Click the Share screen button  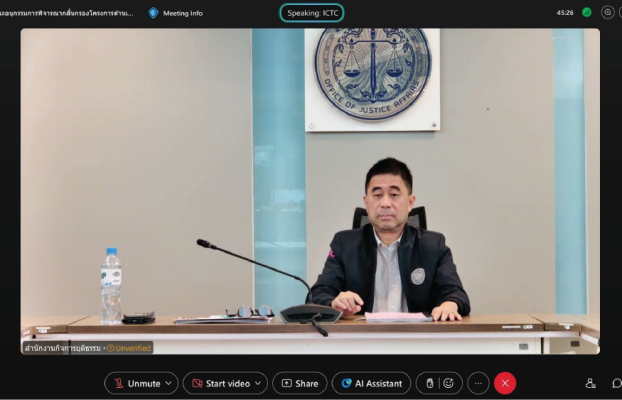pos(299,383)
